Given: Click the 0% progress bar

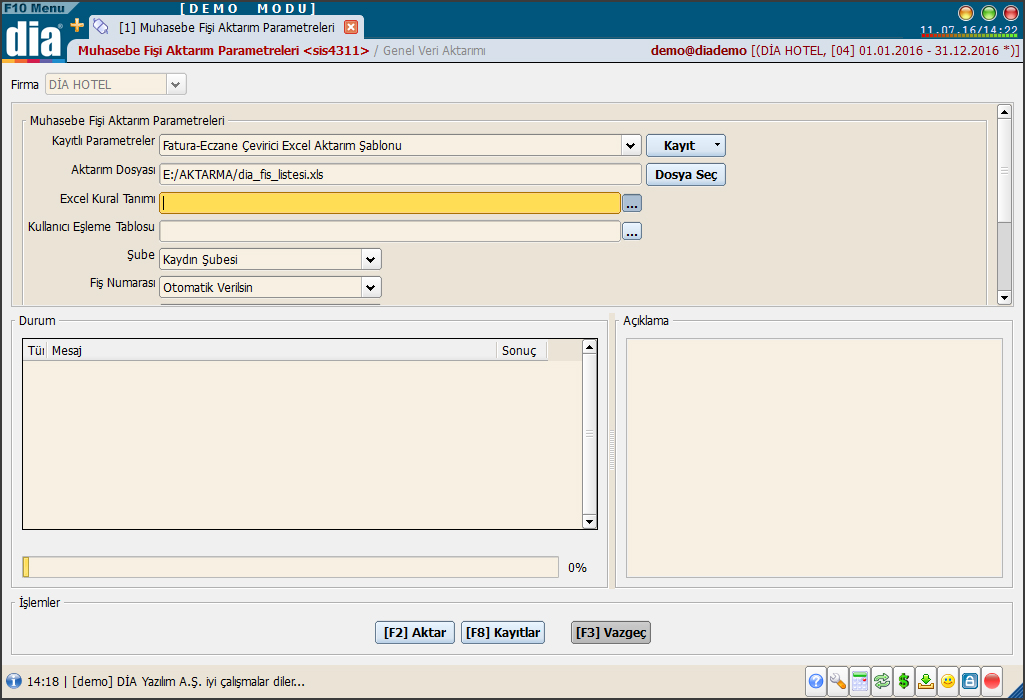Looking at the screenshot, I should [290, 567].
